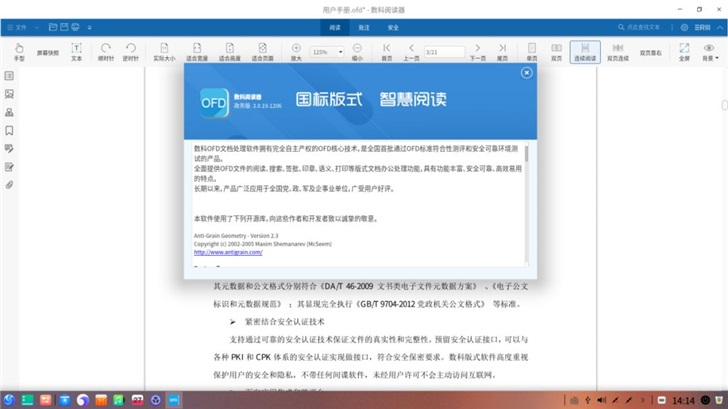Viewport: 728px width, 409px height.
Task: Rotate page counterclockwise (逆时针)
Action: (x=131, y=52)
